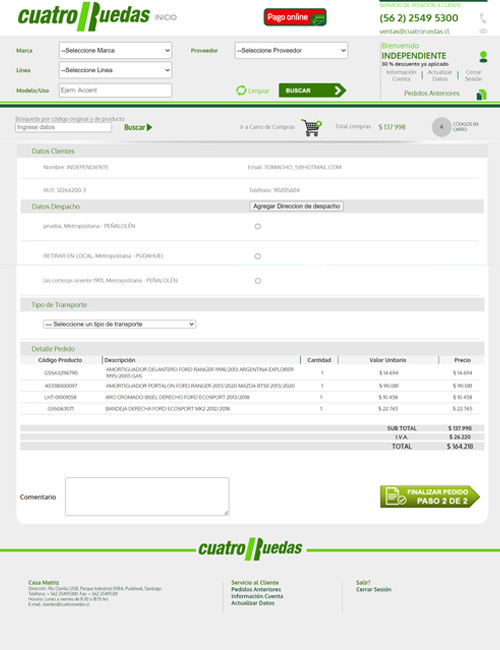Click the phone icon beside customer service number
This screenshot has height=650, width=500.
point(483,18)
